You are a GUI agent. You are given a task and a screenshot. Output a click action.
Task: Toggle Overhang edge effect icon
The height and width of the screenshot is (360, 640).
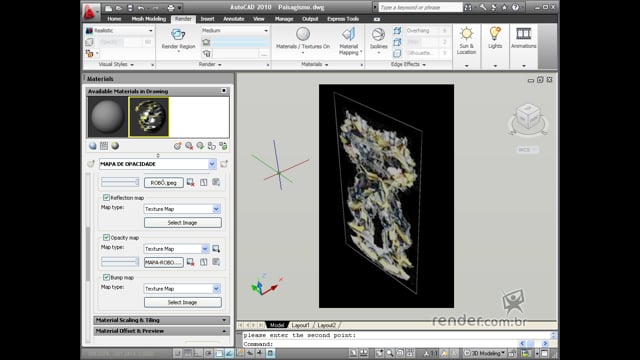[x=397, y=31]
